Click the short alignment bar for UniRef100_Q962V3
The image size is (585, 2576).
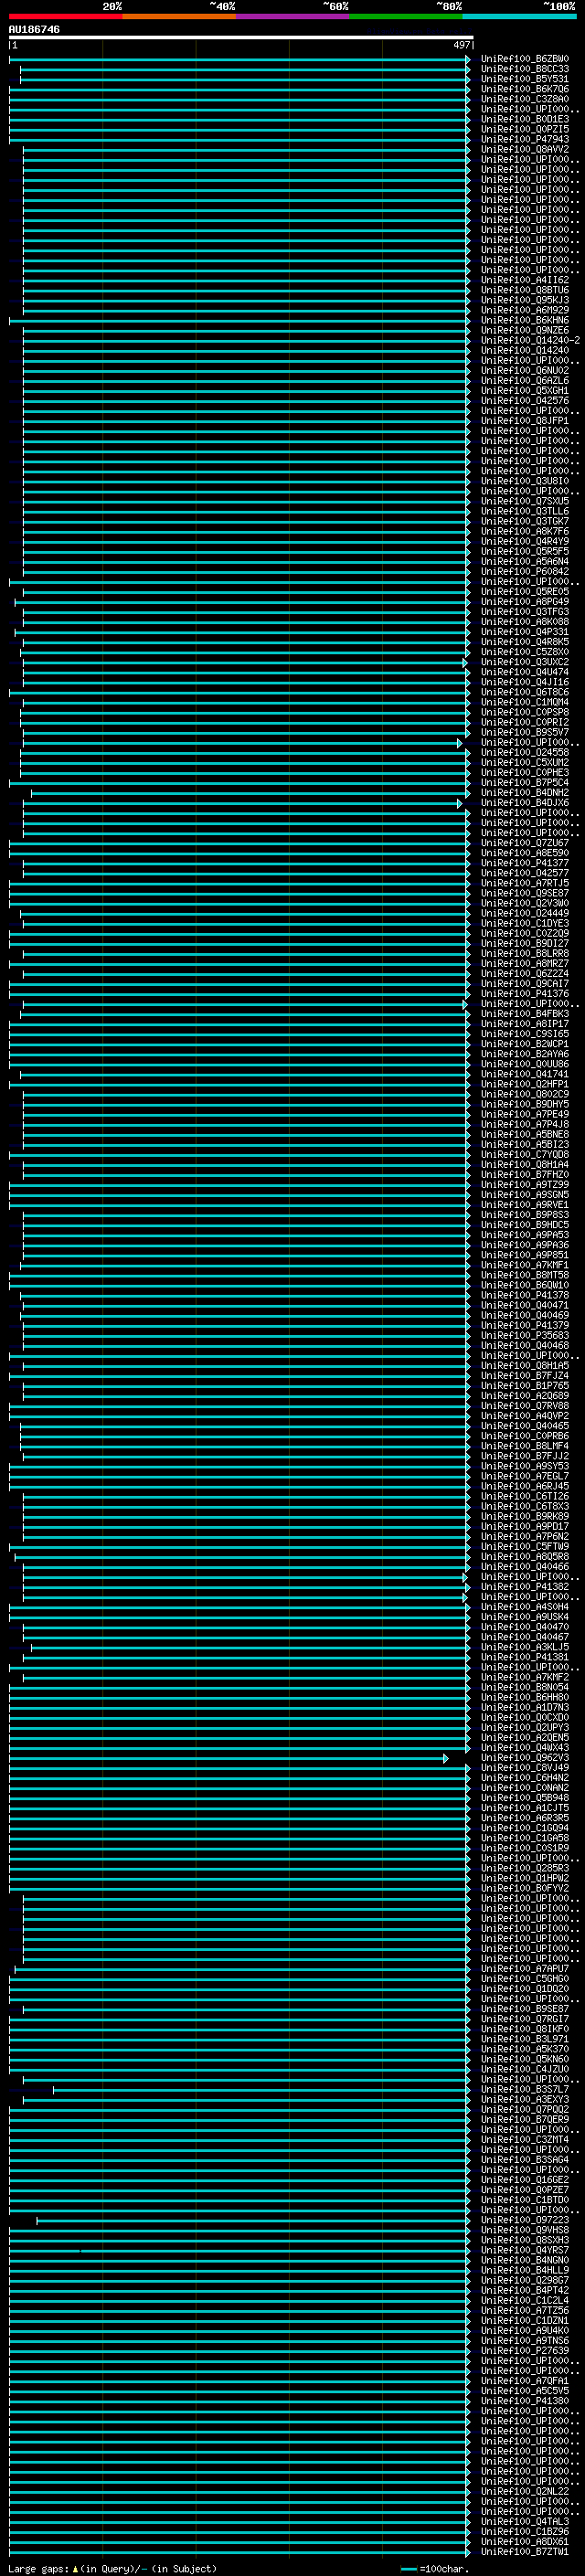coord(228,1757)
